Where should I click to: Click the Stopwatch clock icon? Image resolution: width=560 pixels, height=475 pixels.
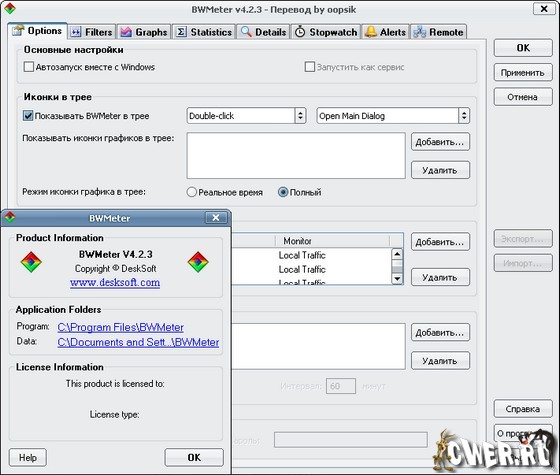(x=300, y=32)
